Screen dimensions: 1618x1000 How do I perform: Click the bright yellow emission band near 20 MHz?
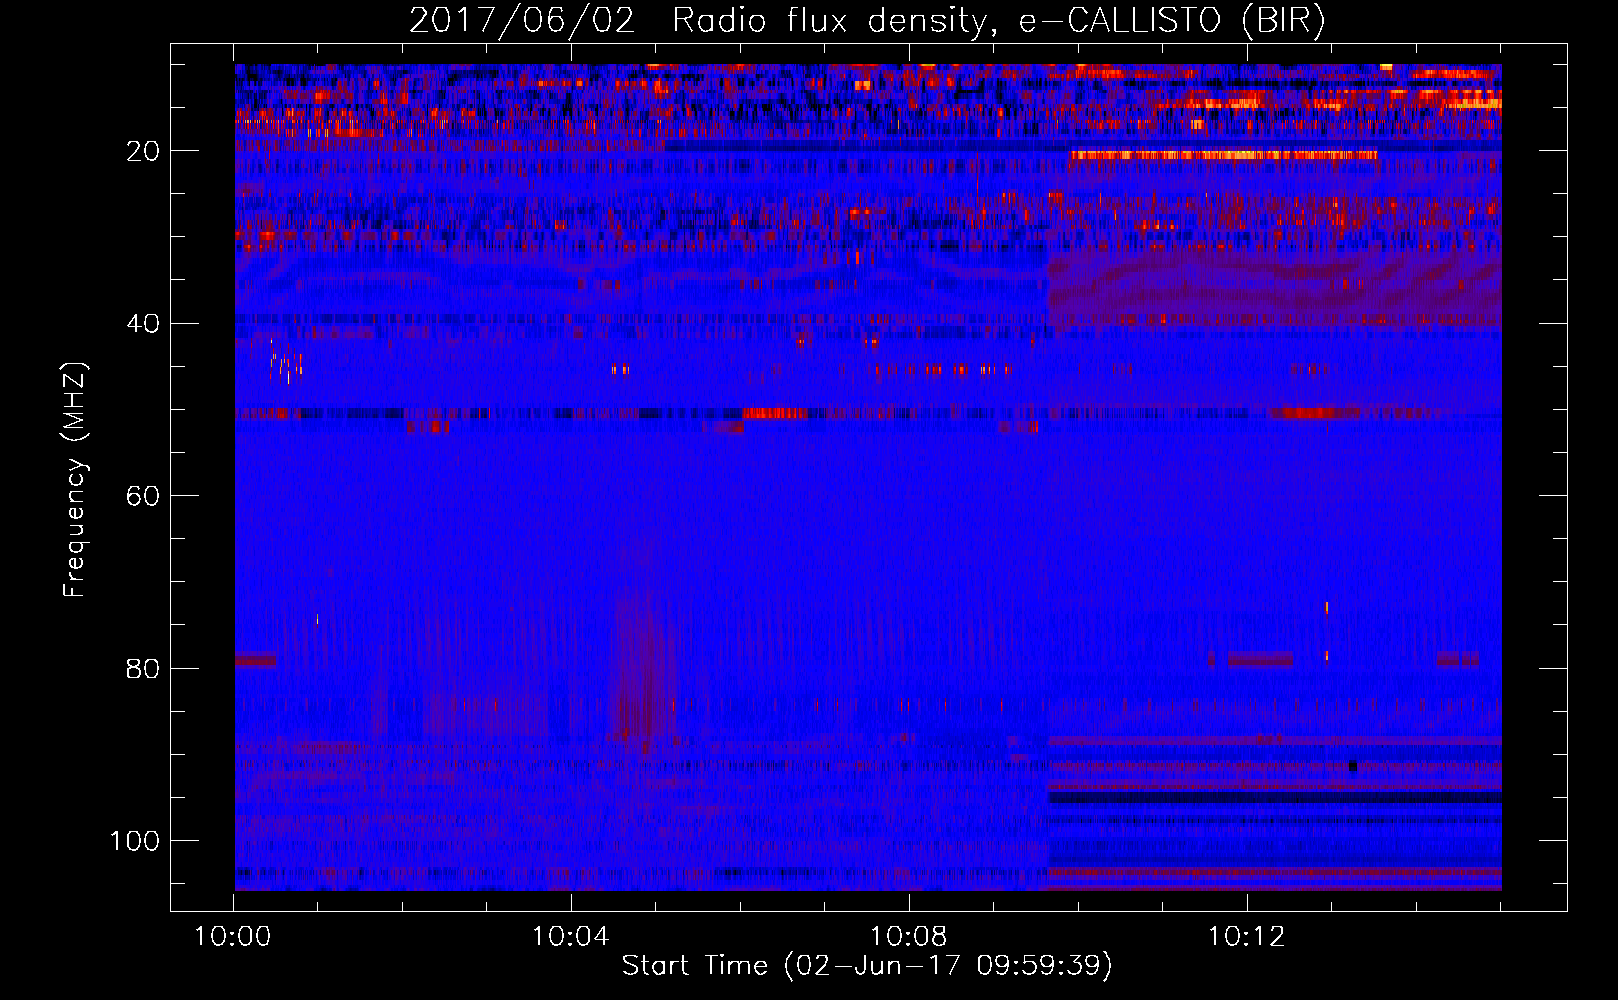pyautogui.click(x=1224, y=155)
